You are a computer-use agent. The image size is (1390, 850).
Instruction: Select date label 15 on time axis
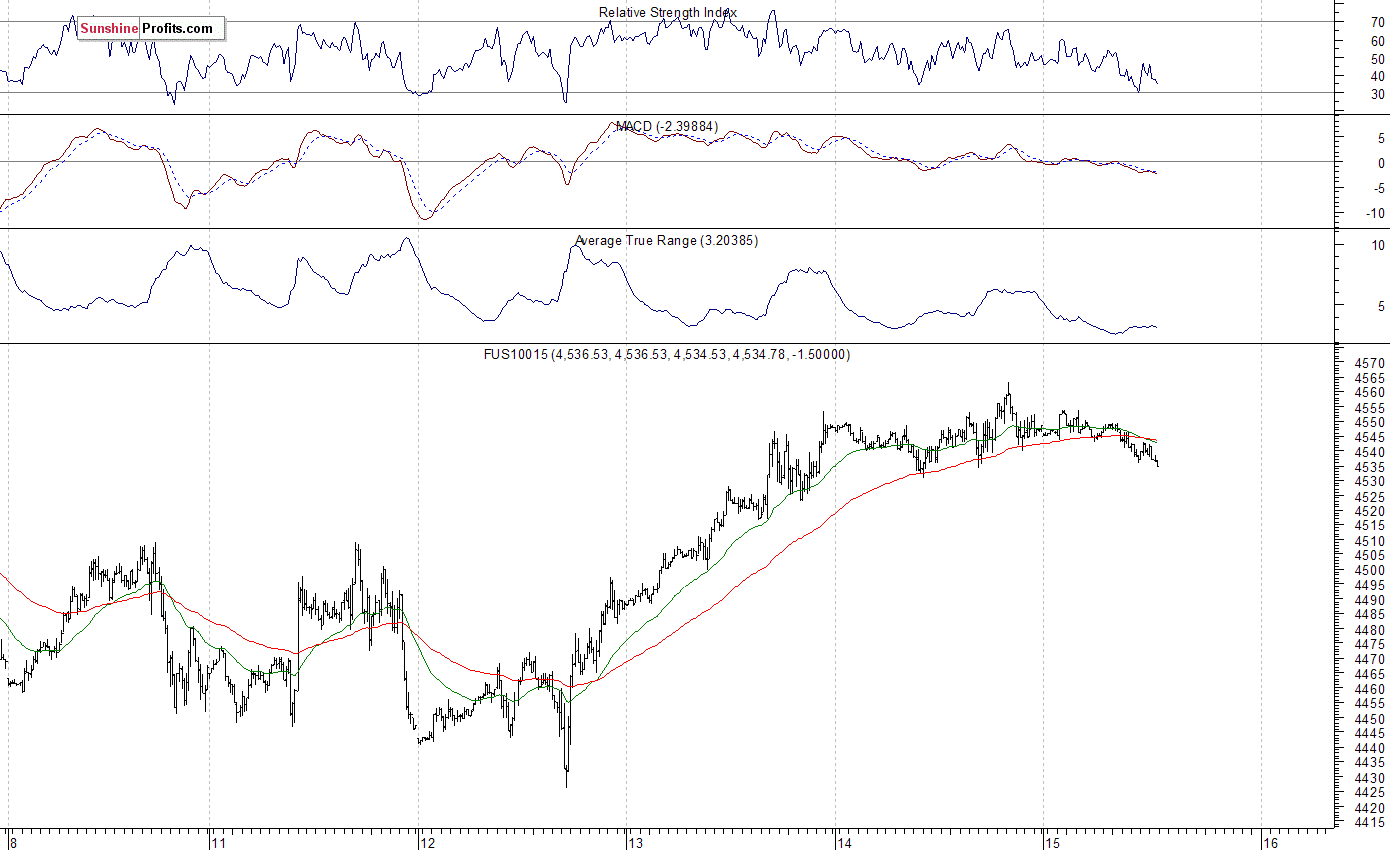(1054, 842)
